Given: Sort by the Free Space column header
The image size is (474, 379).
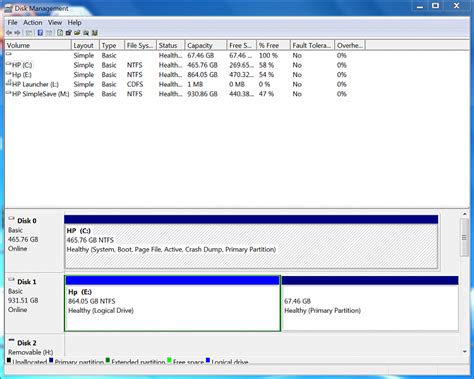Looking at the screenshot, I should [242, 45].
